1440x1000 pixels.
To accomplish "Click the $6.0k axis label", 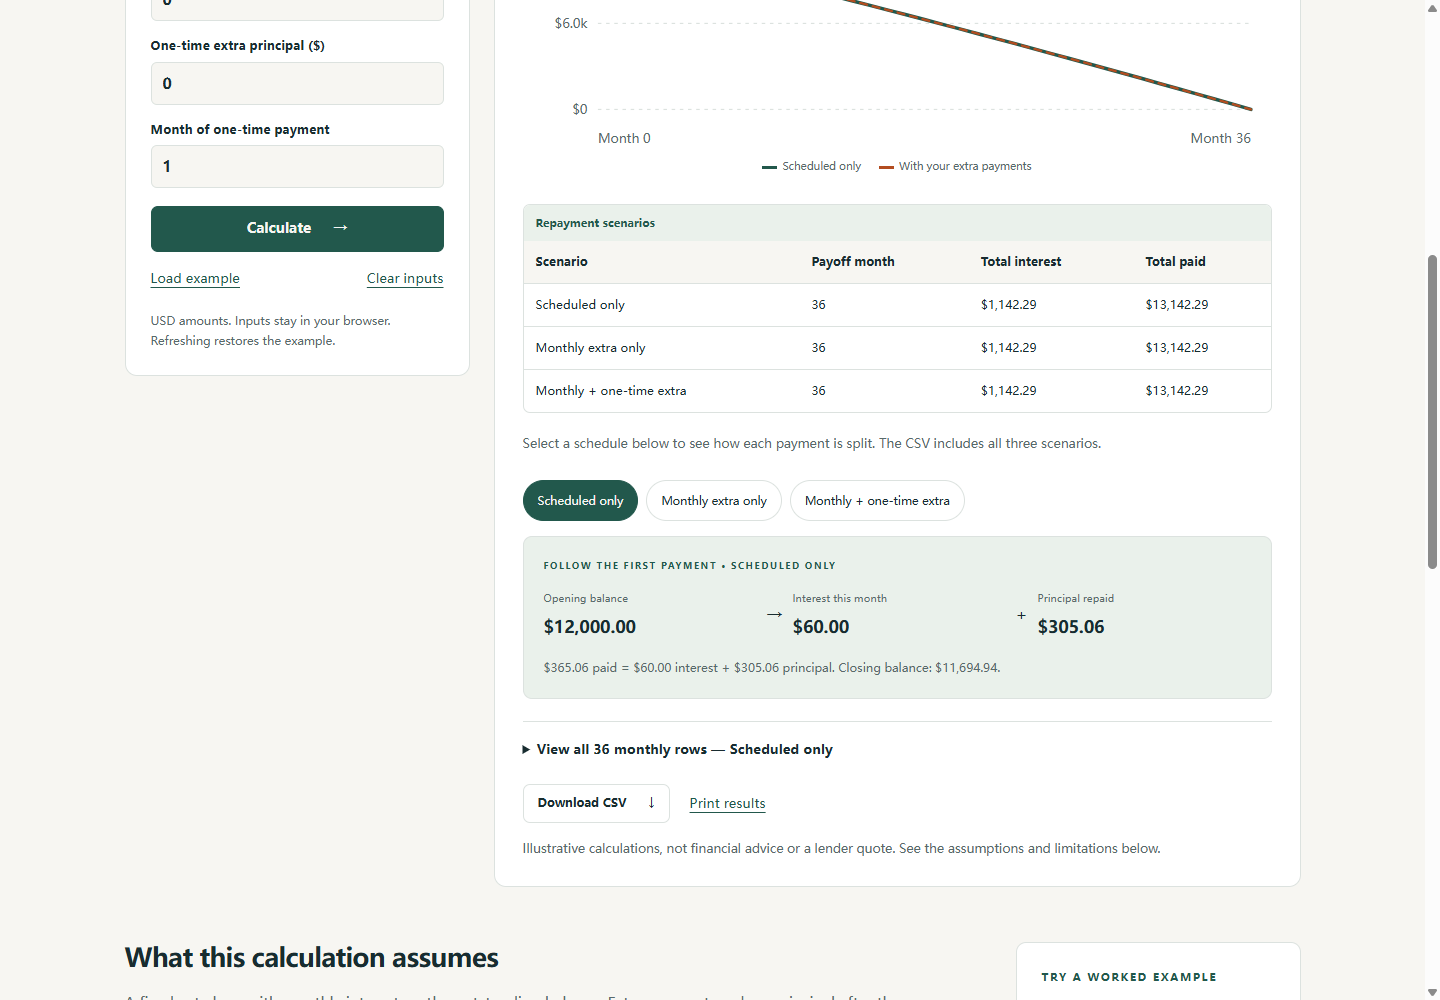I will point(571,23).
